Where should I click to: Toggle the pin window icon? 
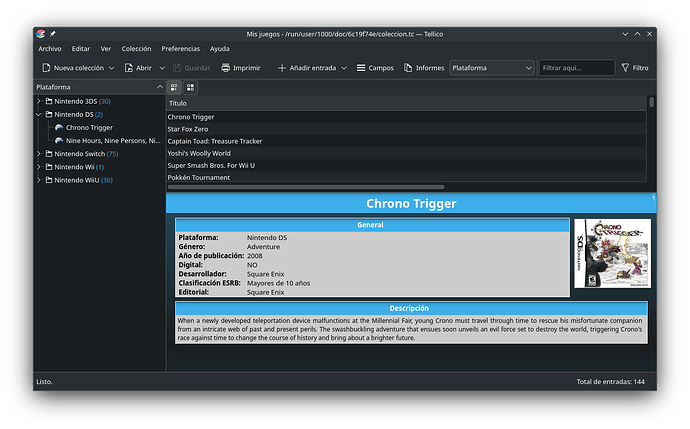(52, 34)
